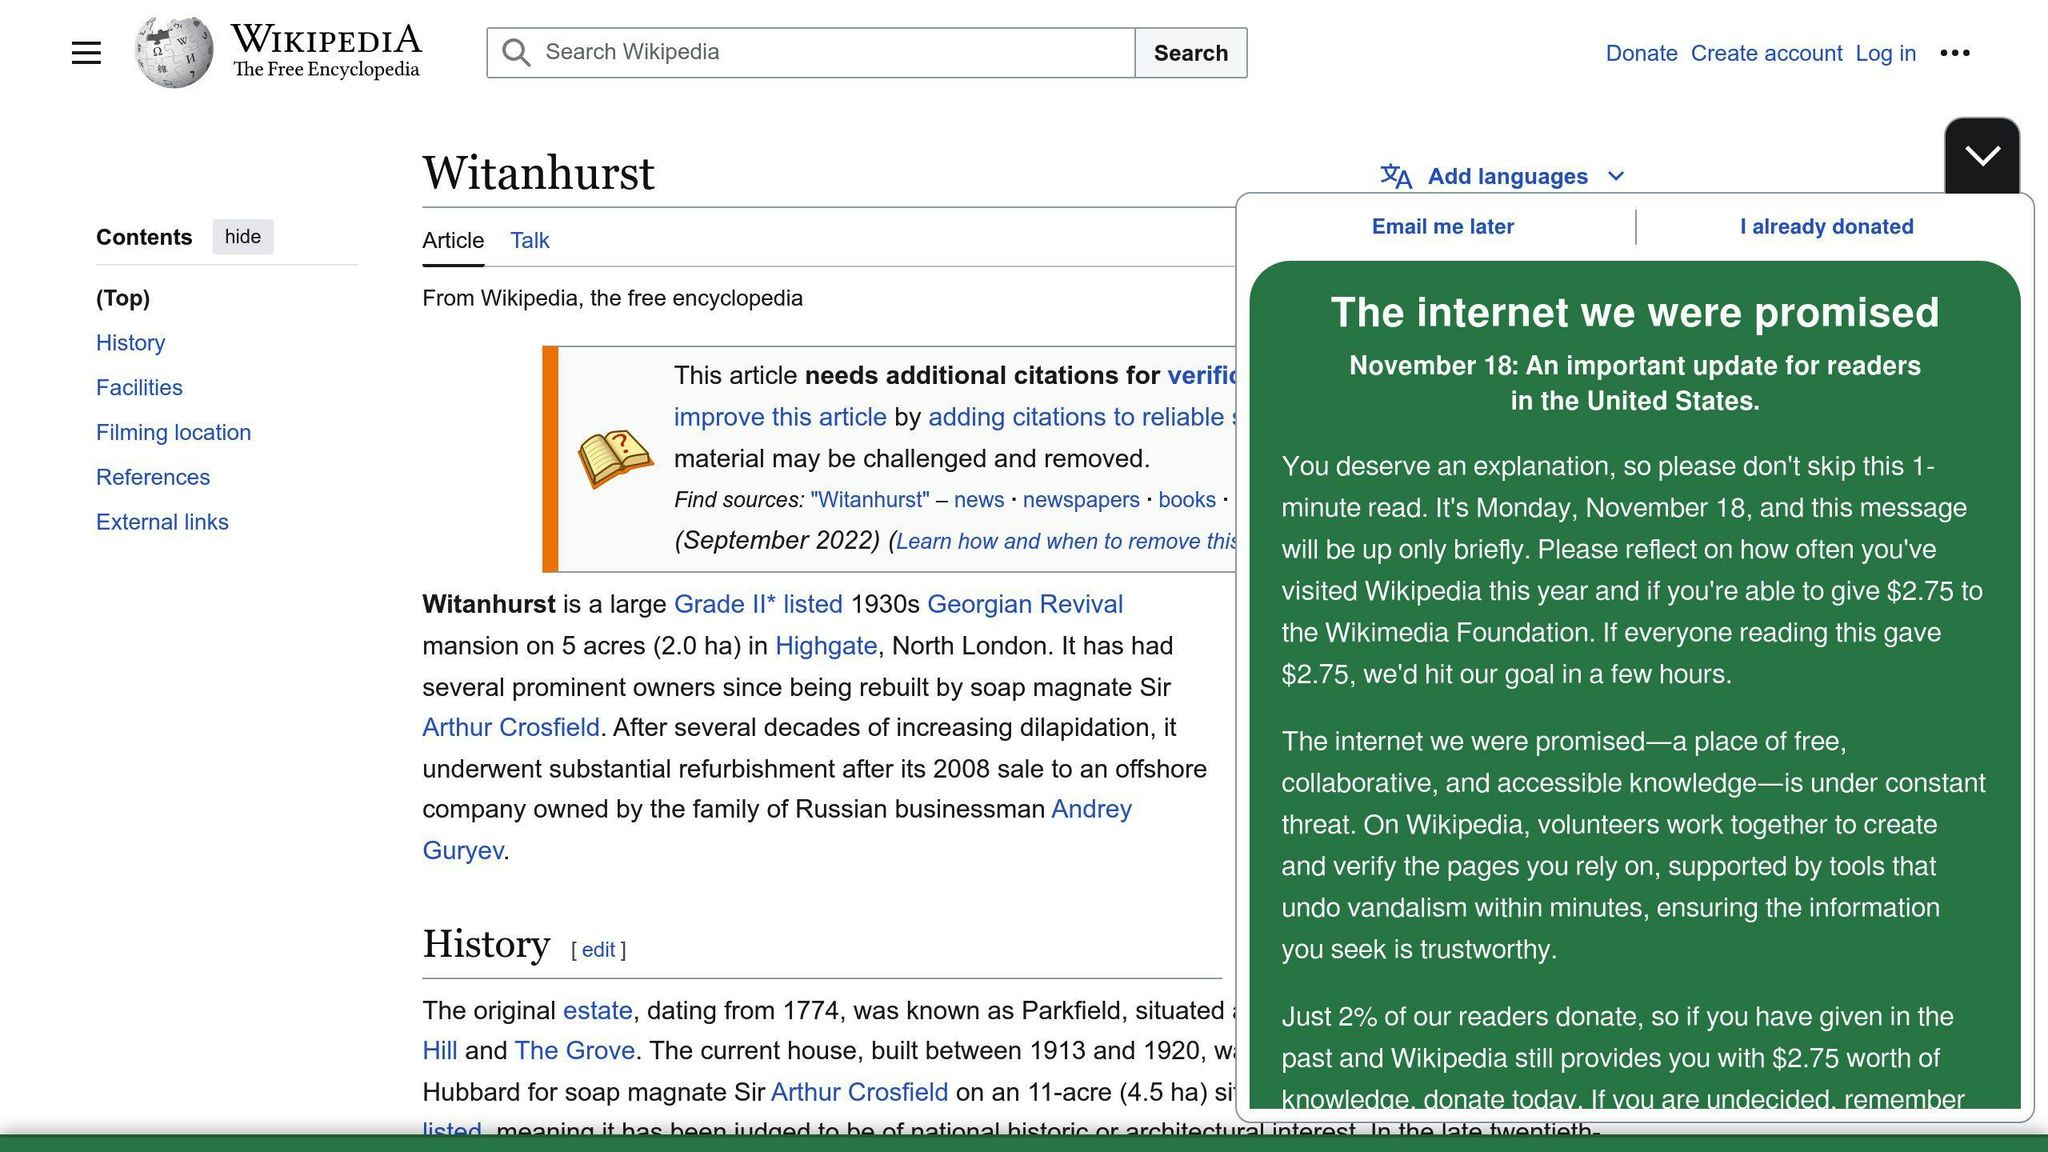Open the hamburger main menu

tap(86, 53)
